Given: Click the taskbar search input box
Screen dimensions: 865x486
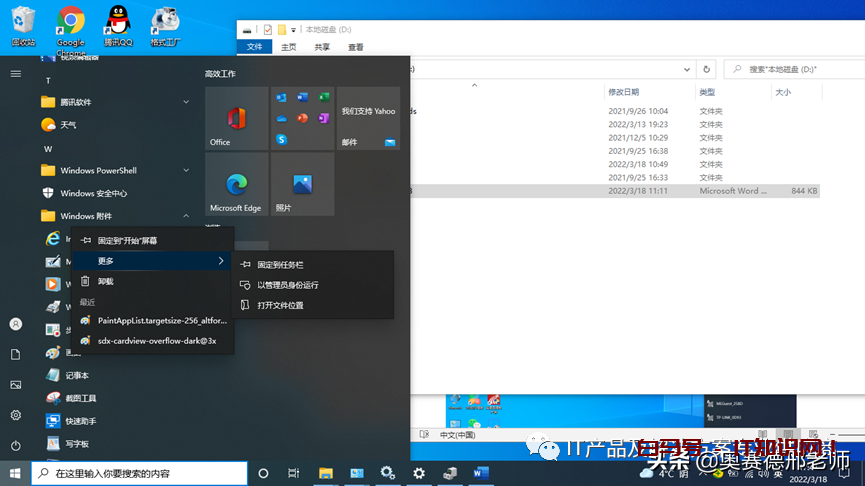Looking at the screenshot, I should click(140, 473).
